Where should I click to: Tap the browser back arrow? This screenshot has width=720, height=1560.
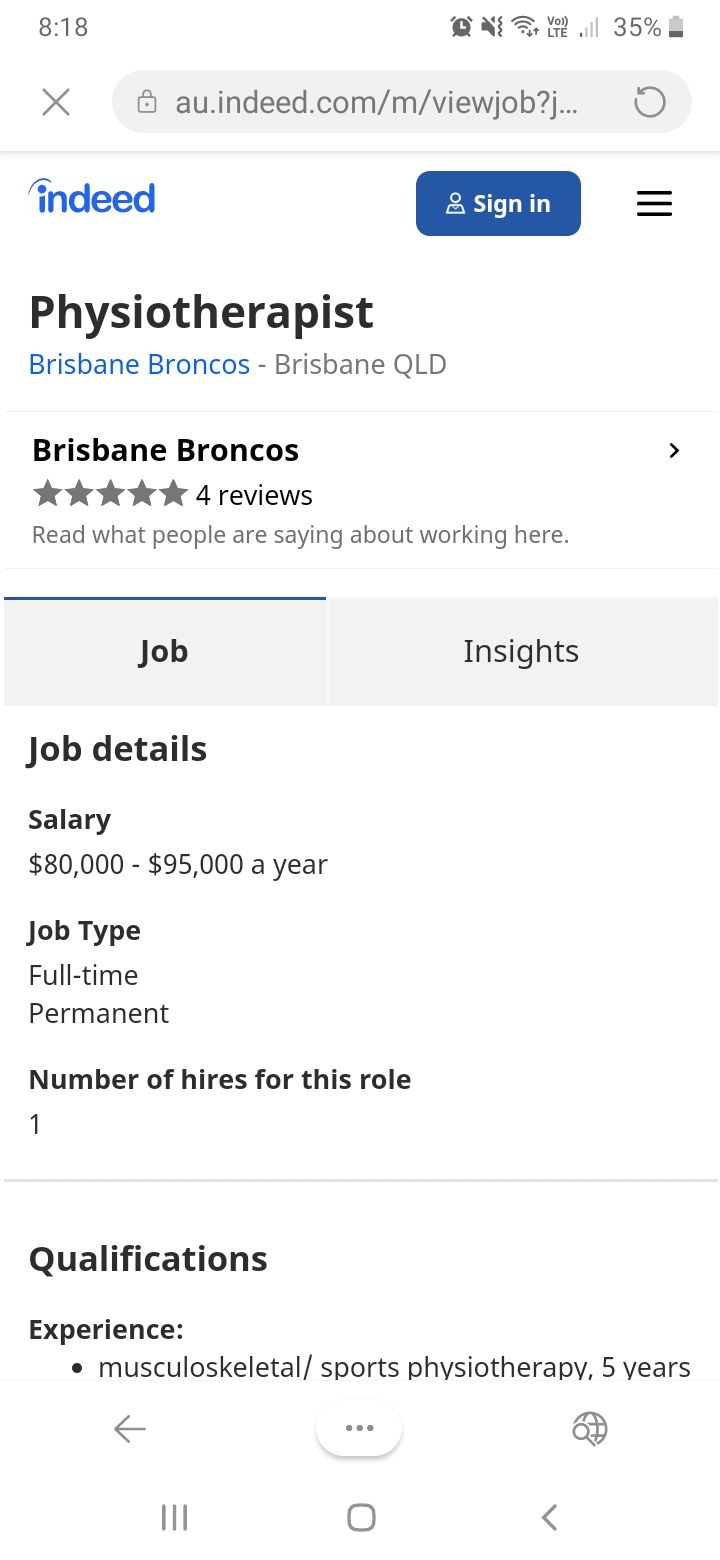pyautogui.click(x=130, y=1429)
